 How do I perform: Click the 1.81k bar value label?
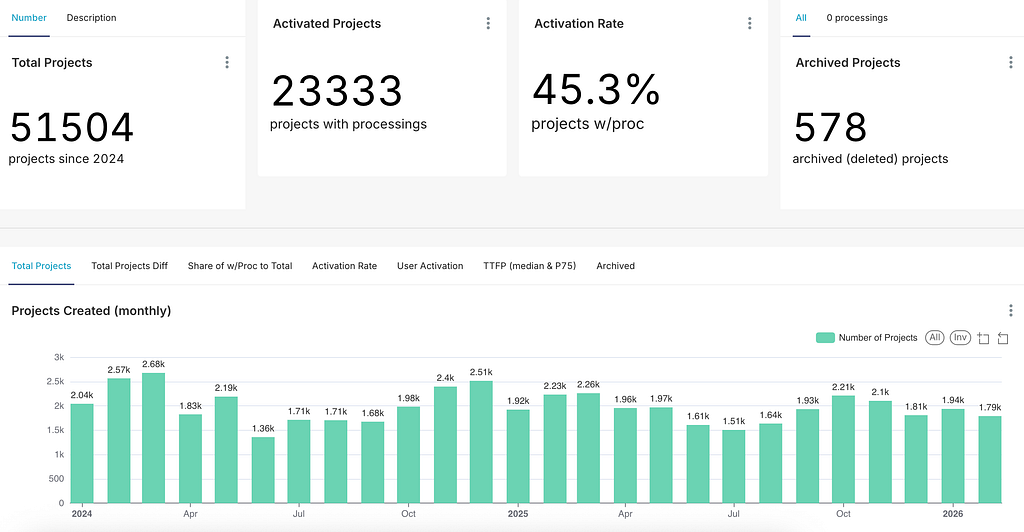tap(916, 407)
